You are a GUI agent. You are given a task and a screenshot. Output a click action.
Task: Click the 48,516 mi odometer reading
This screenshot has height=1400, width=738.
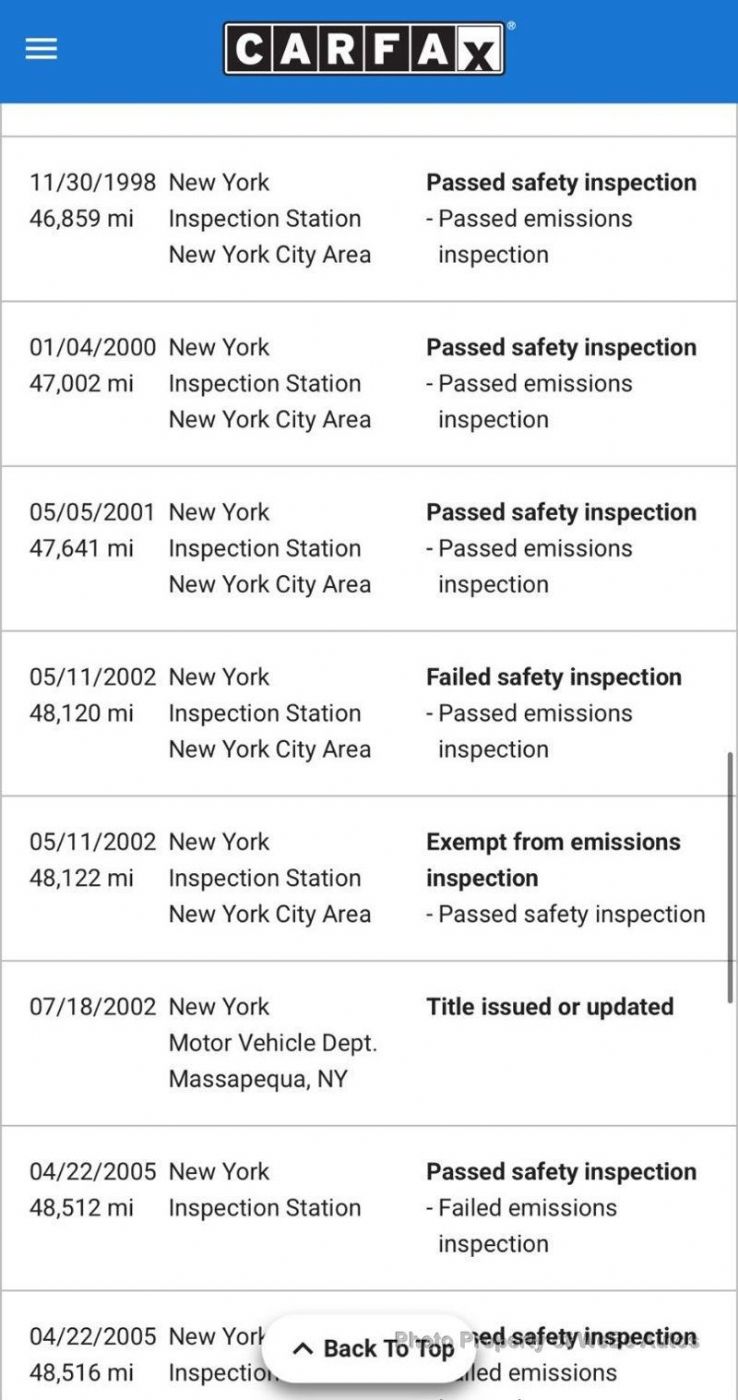click(81, 1373)
